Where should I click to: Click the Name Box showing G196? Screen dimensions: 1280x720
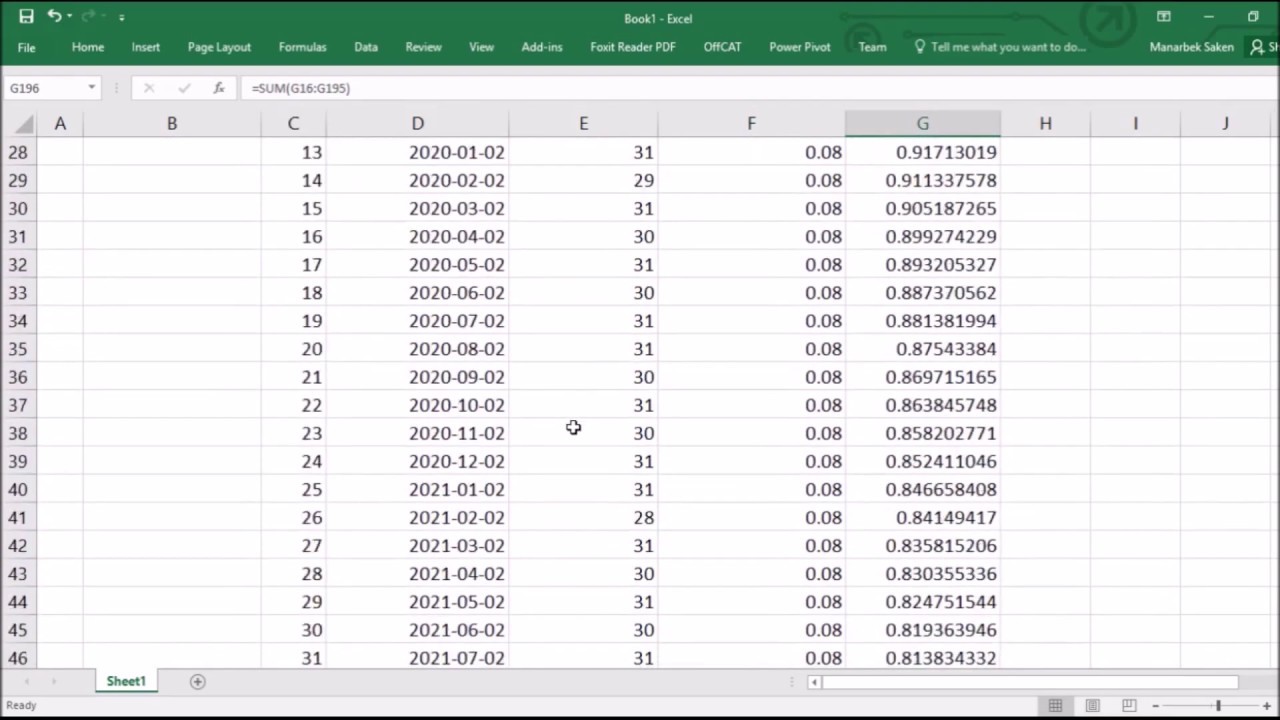tap(44, 88)
